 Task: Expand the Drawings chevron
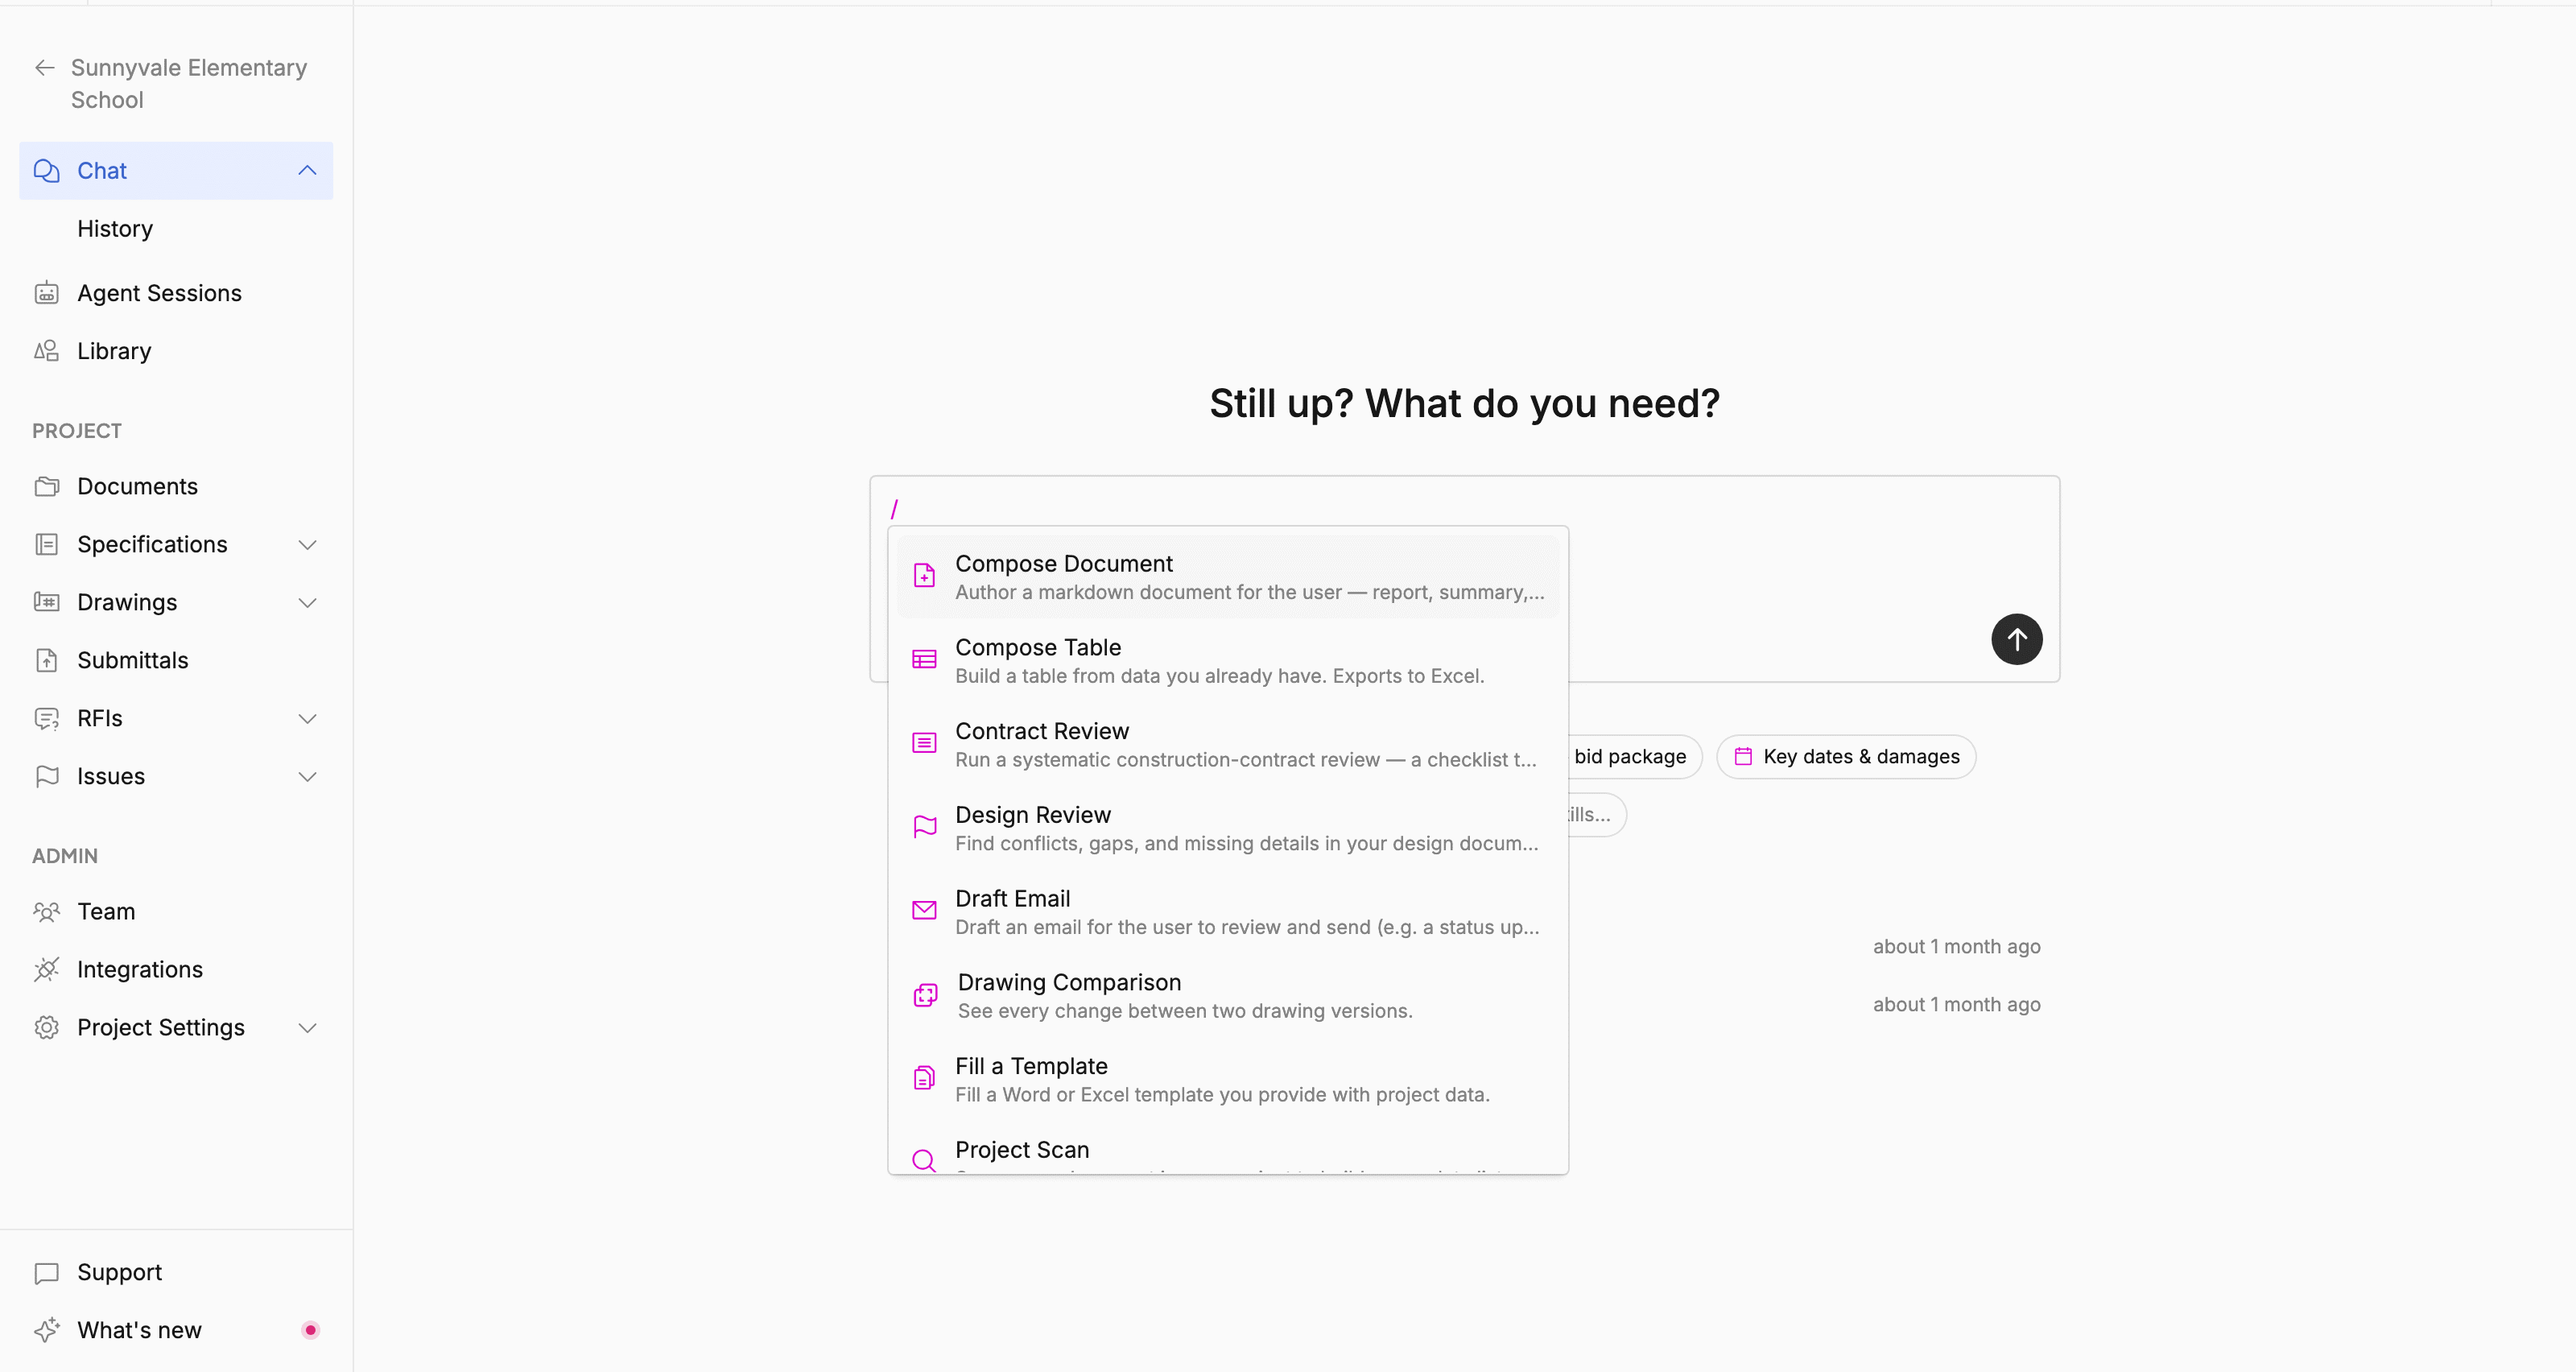coord(307,603)
